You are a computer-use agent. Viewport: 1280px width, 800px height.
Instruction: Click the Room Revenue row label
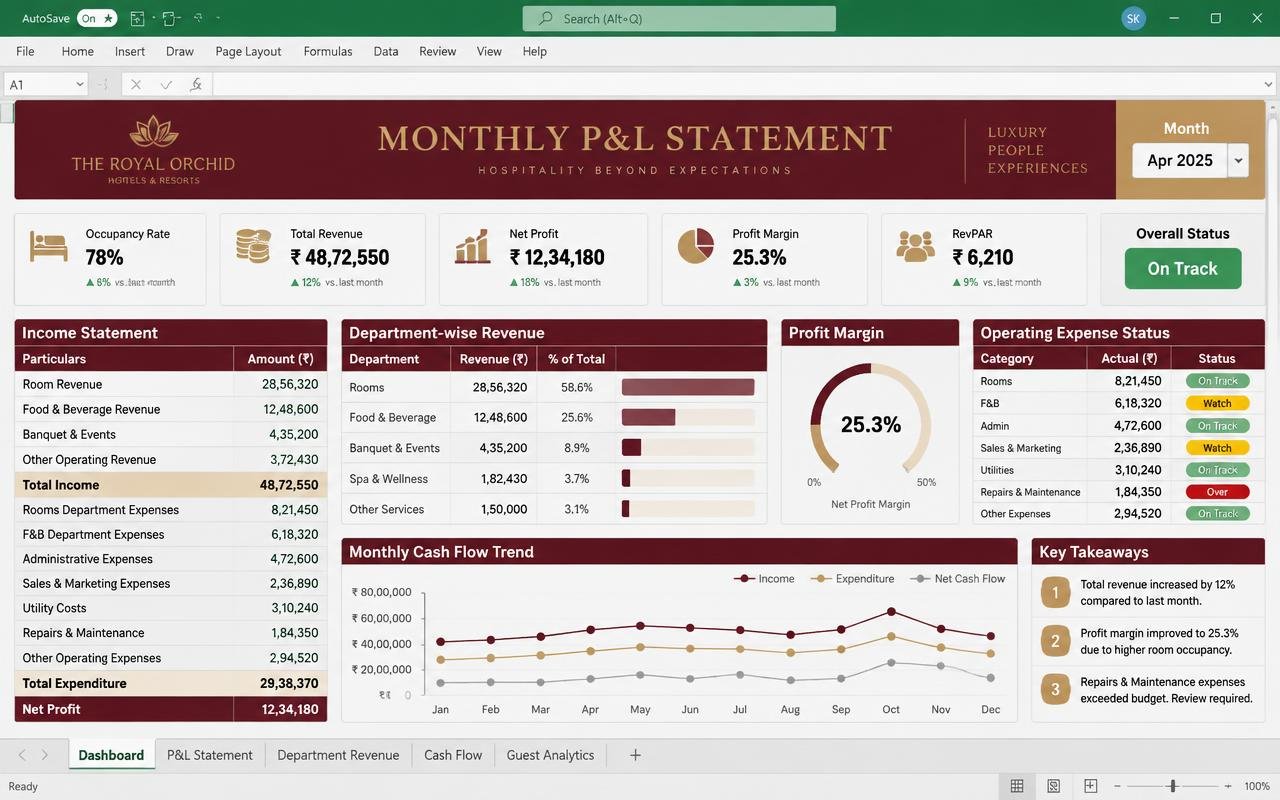pyautogui.click(x=62, y=384)
